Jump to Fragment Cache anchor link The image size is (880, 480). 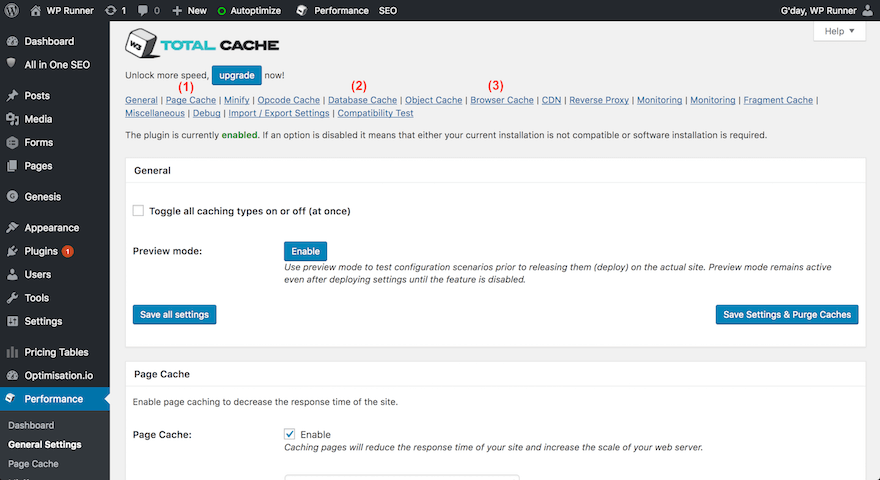pos(778,100)
